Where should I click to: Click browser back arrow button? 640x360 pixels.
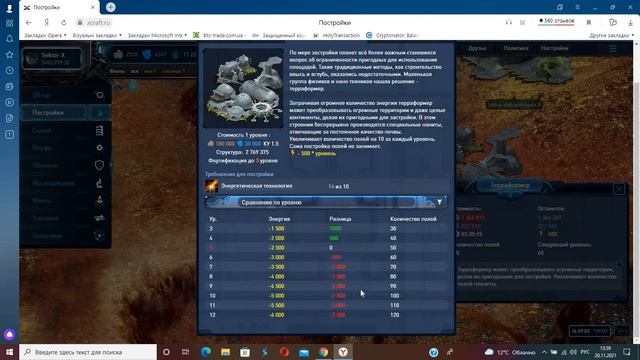click(29, 22)
